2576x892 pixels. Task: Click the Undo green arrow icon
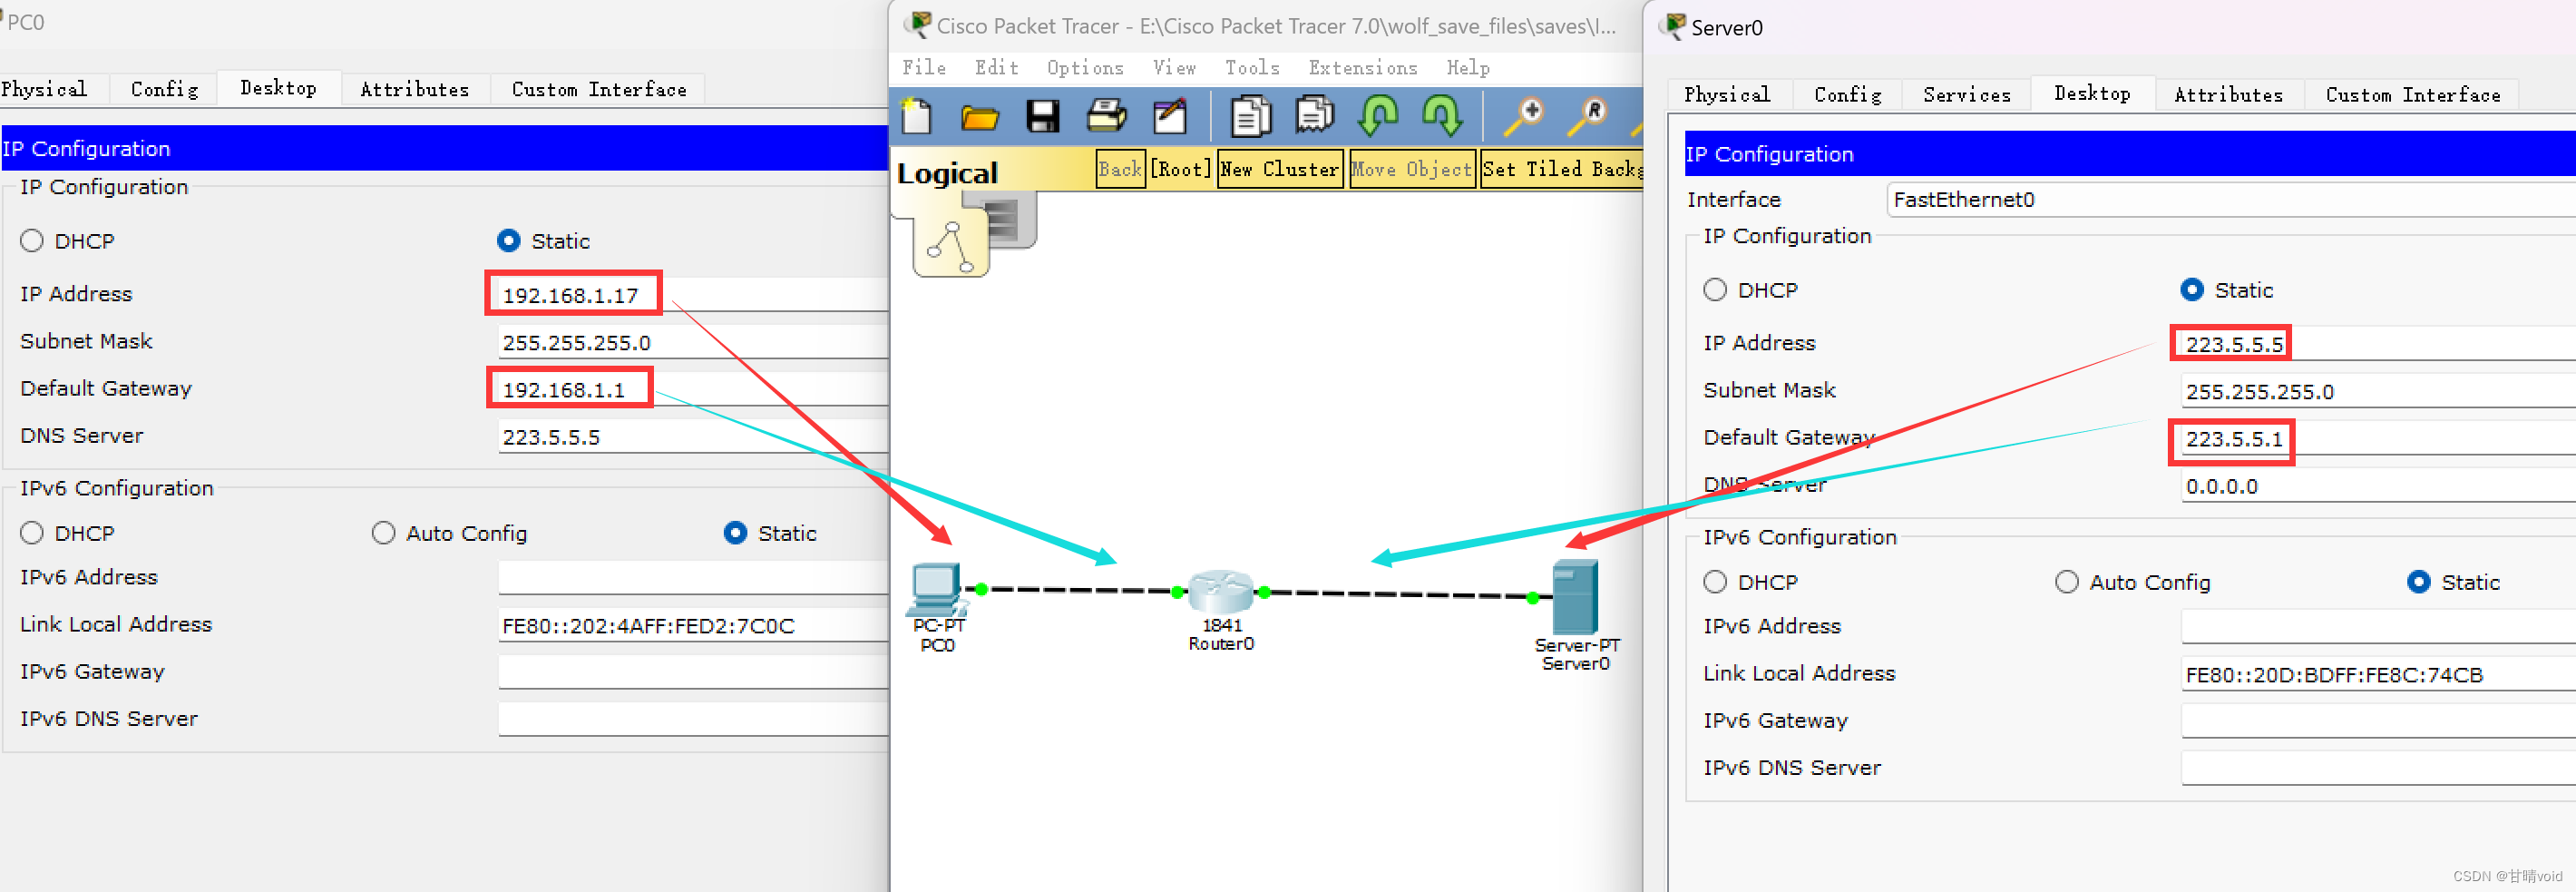1378,116
